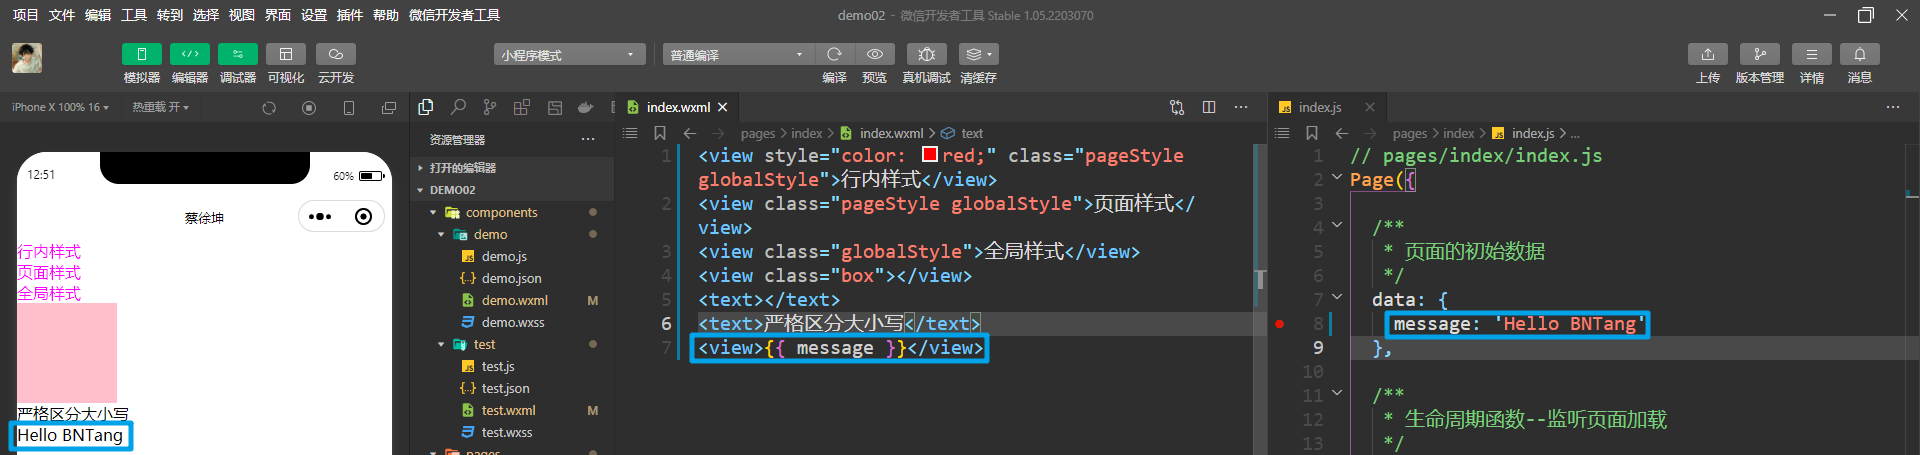Click the split editor icon

pyautogui.click(x=1209, y=107)
